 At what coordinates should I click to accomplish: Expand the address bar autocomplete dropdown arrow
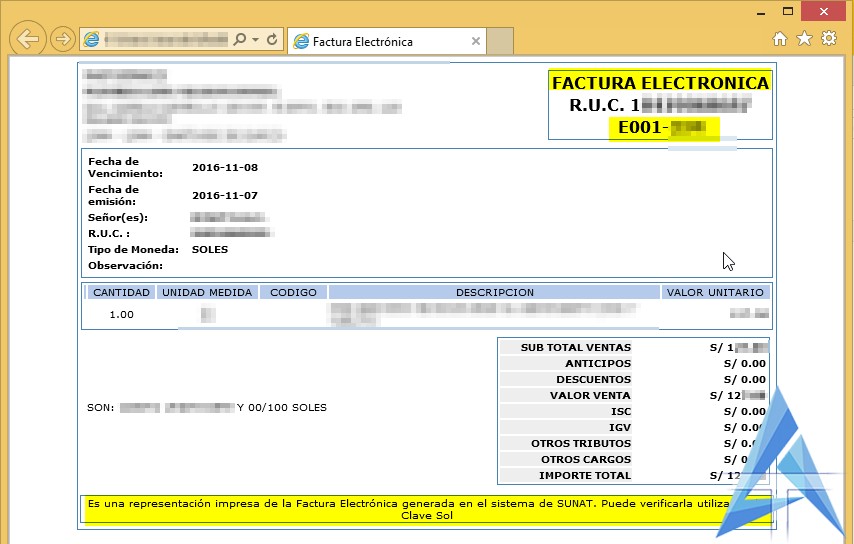pos(256,40)
